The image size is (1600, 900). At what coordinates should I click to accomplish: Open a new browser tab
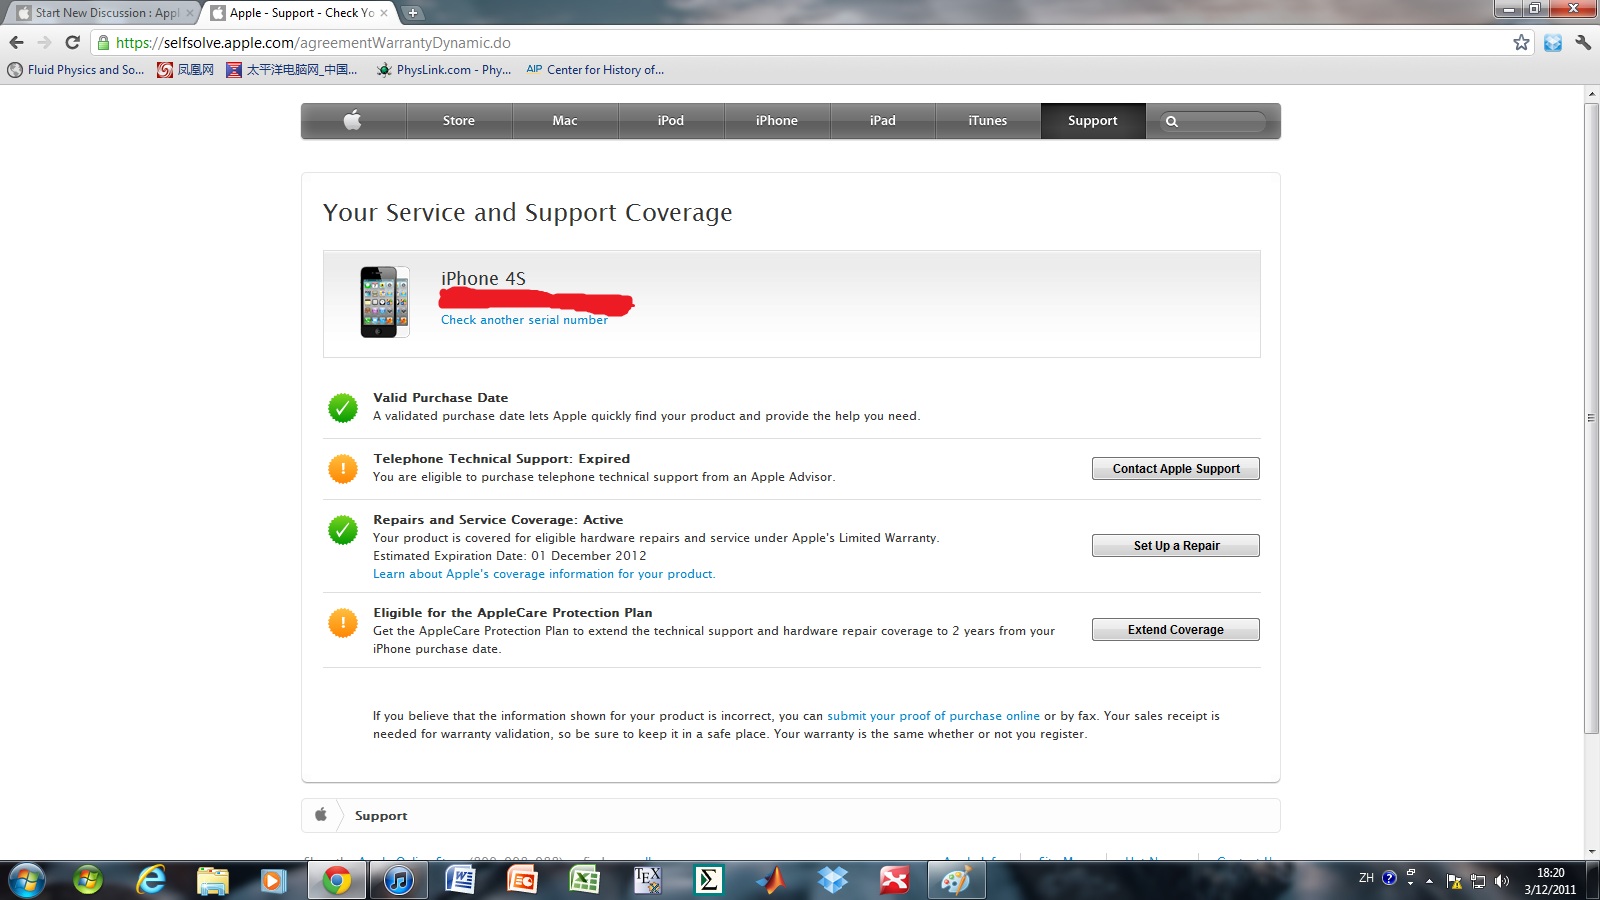pos(413,13)
